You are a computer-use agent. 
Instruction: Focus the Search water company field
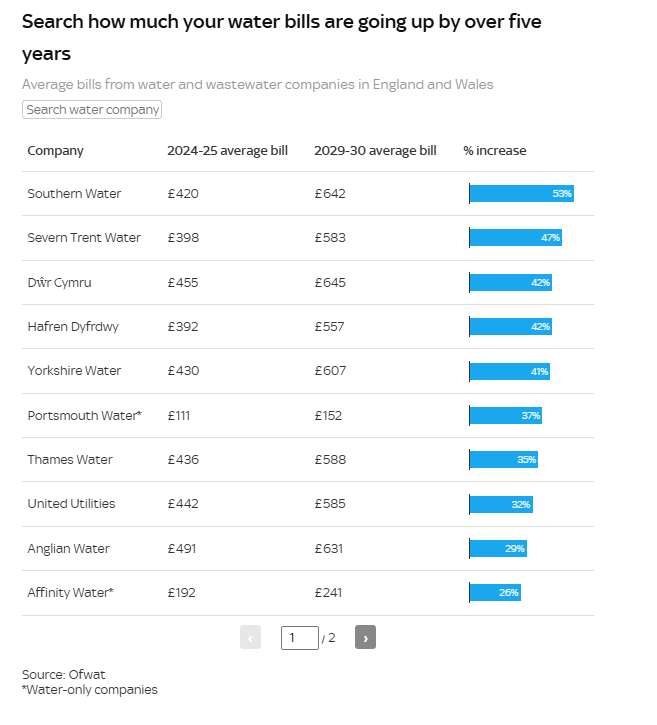[92, 110]
